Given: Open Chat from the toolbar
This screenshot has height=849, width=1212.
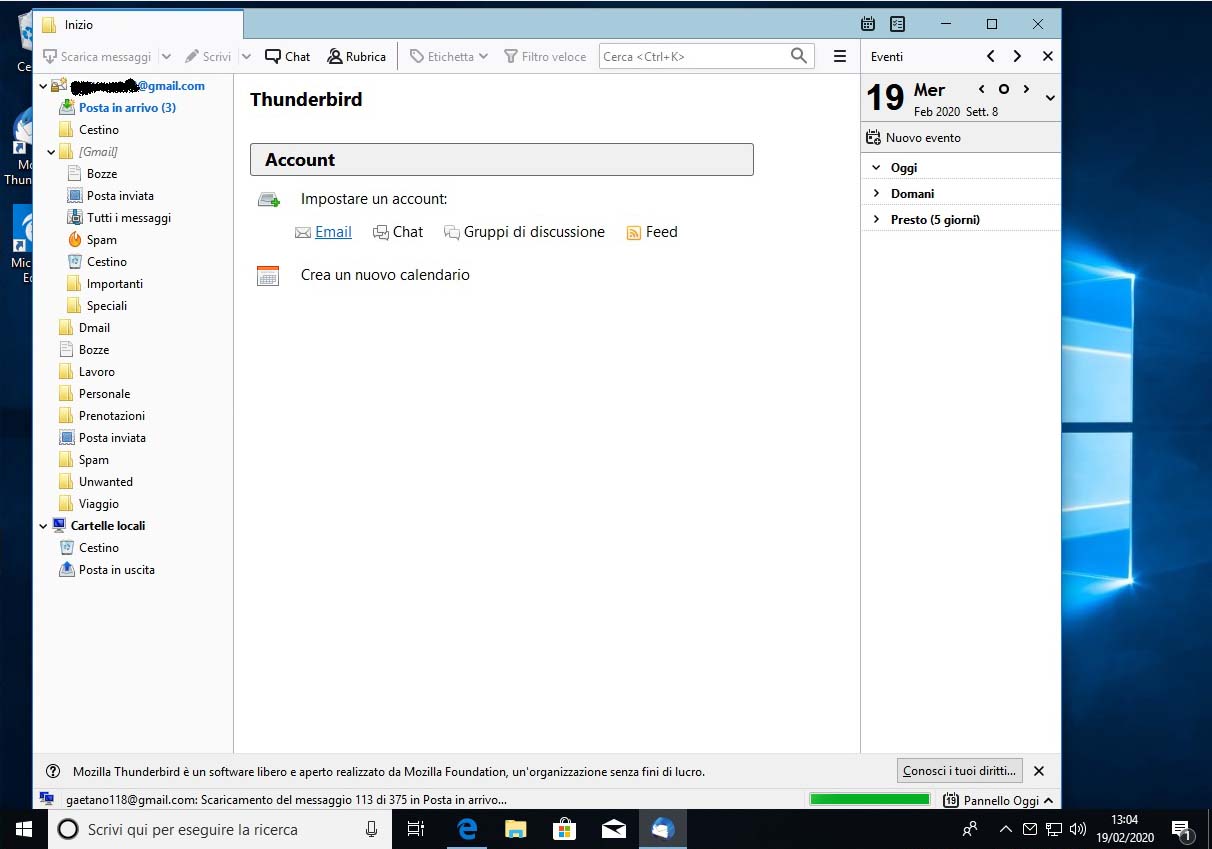Looking at the screenshot, I should pyautogui.click(x=288, y=57).
